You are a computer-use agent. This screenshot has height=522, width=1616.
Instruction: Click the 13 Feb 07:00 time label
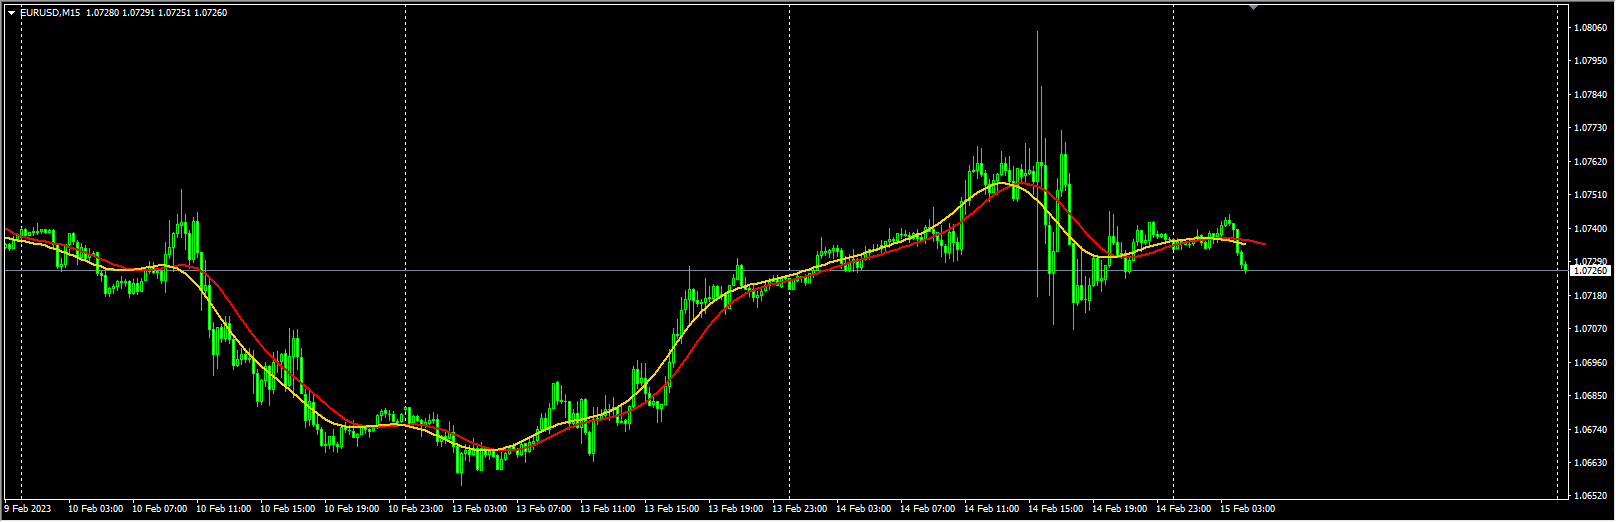click(544, 509)
